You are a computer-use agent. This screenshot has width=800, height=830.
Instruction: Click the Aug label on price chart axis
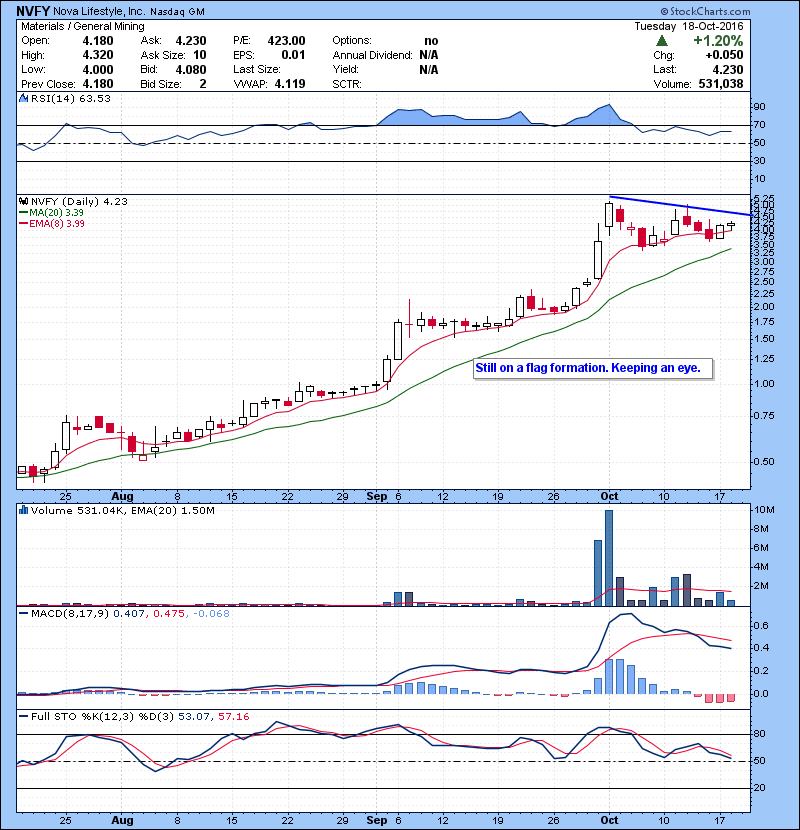122,497
